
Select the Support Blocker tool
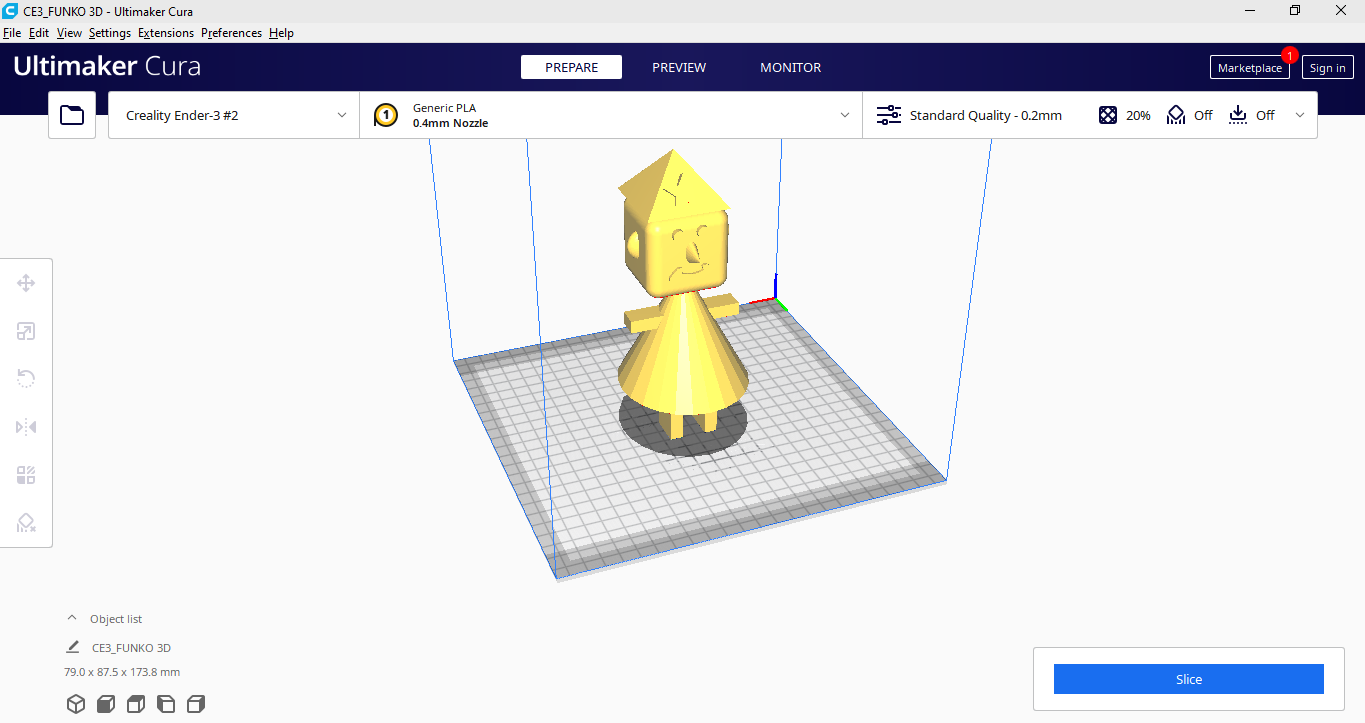(26, 523)
